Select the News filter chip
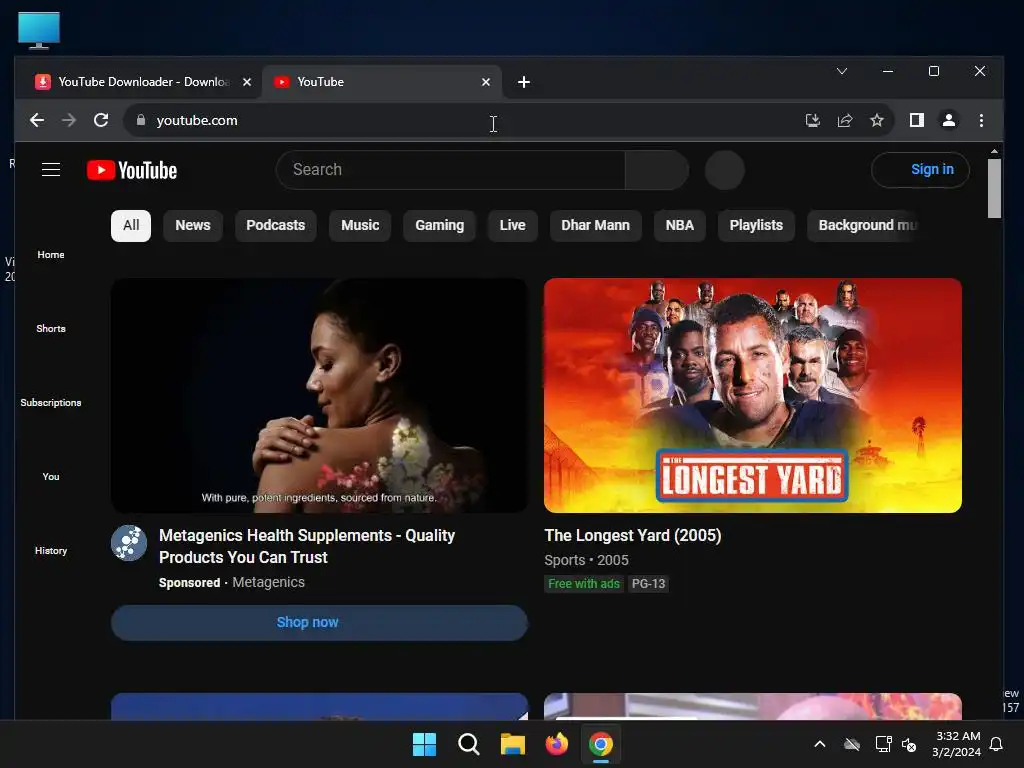This screenshot has height=768, width=1024. (193, 225)
